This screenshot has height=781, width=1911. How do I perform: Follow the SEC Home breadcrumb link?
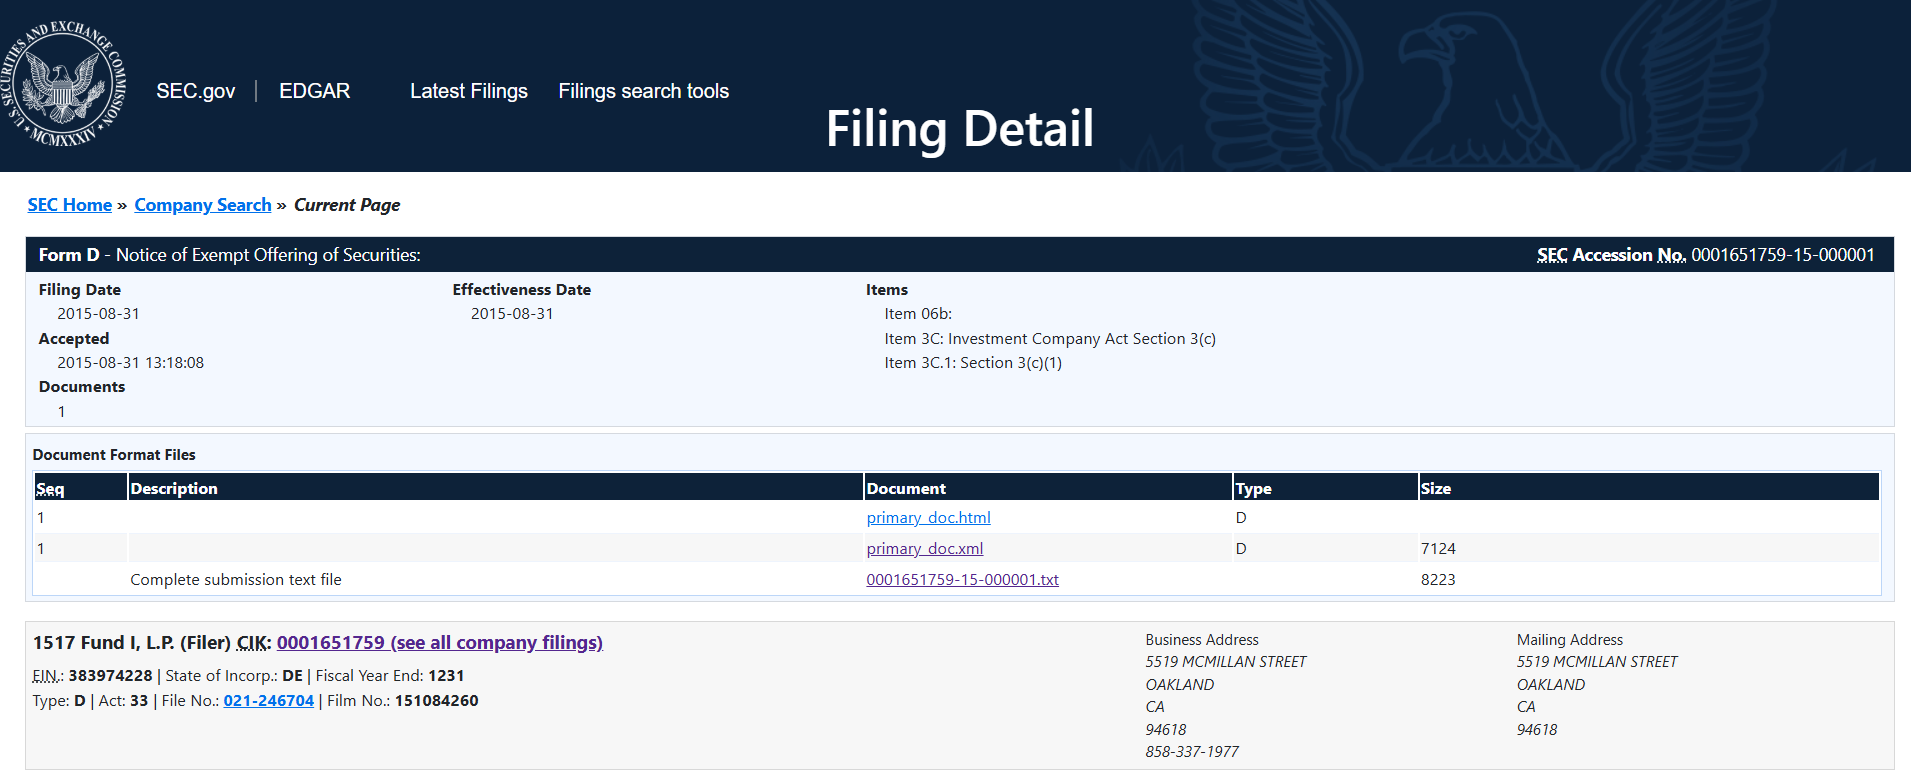point(70,205)
